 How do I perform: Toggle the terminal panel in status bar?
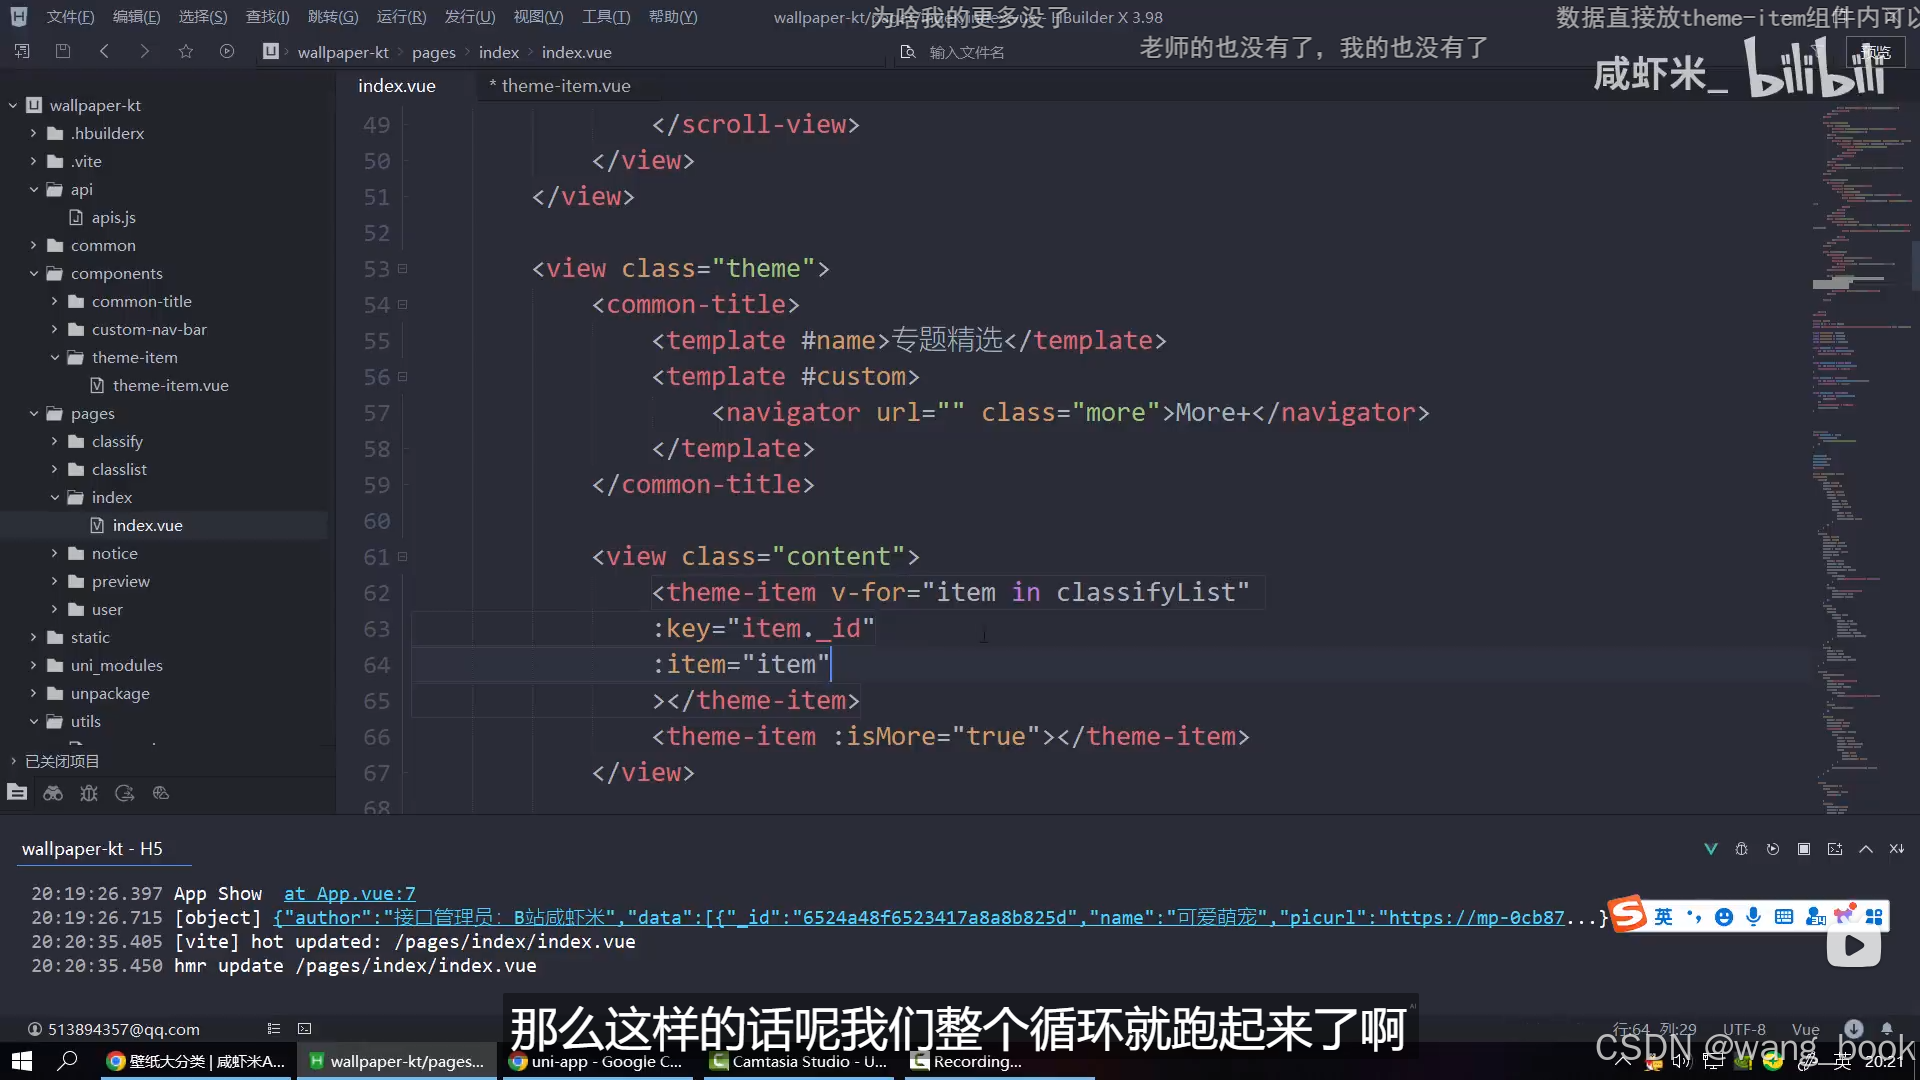pyautogui.click(x=305, y=1028)
